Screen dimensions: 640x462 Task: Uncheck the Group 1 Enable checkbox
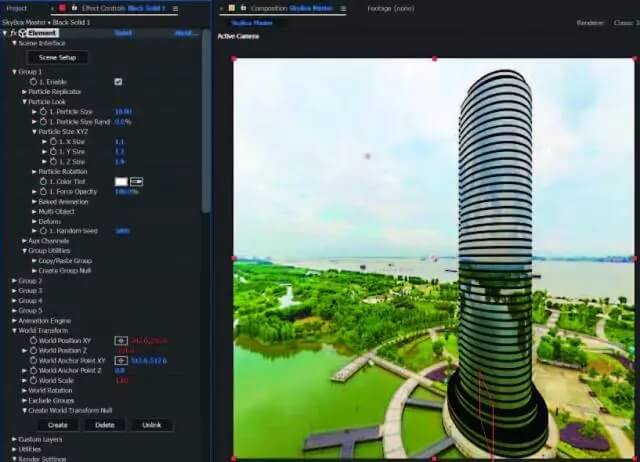(x=118, y=81)
